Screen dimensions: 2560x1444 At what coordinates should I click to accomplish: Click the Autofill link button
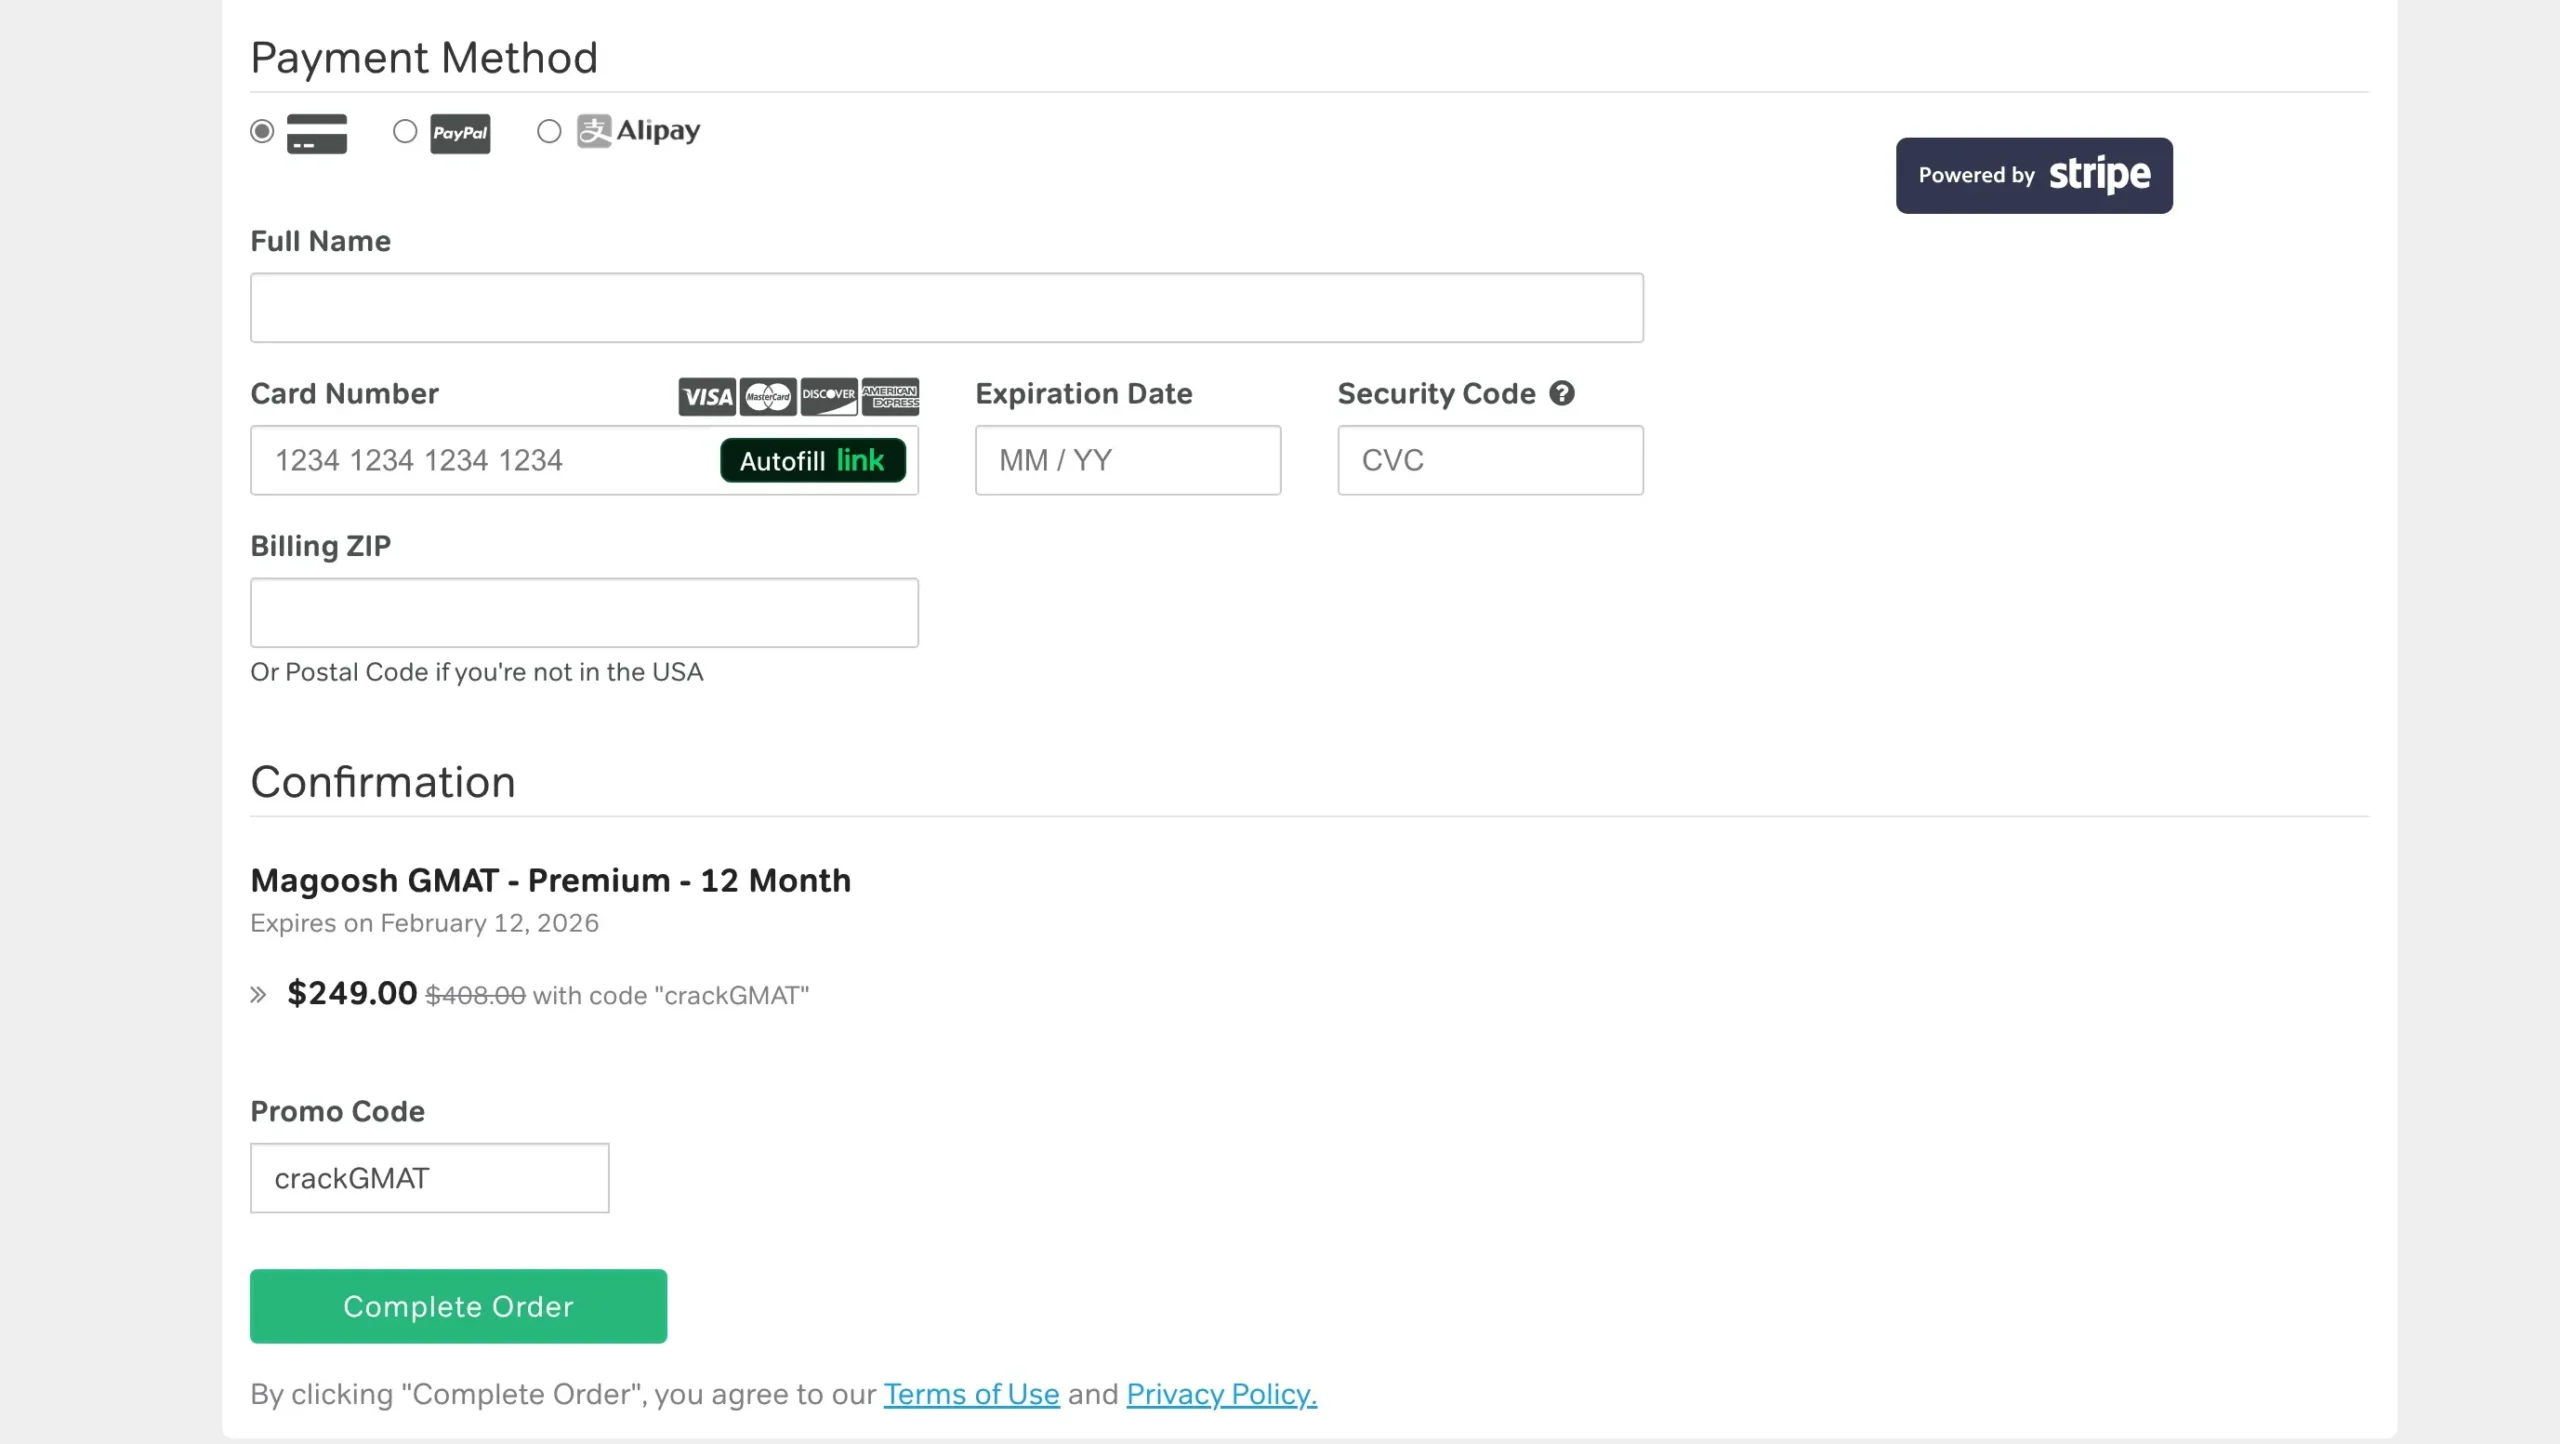(x=813, y=460)
